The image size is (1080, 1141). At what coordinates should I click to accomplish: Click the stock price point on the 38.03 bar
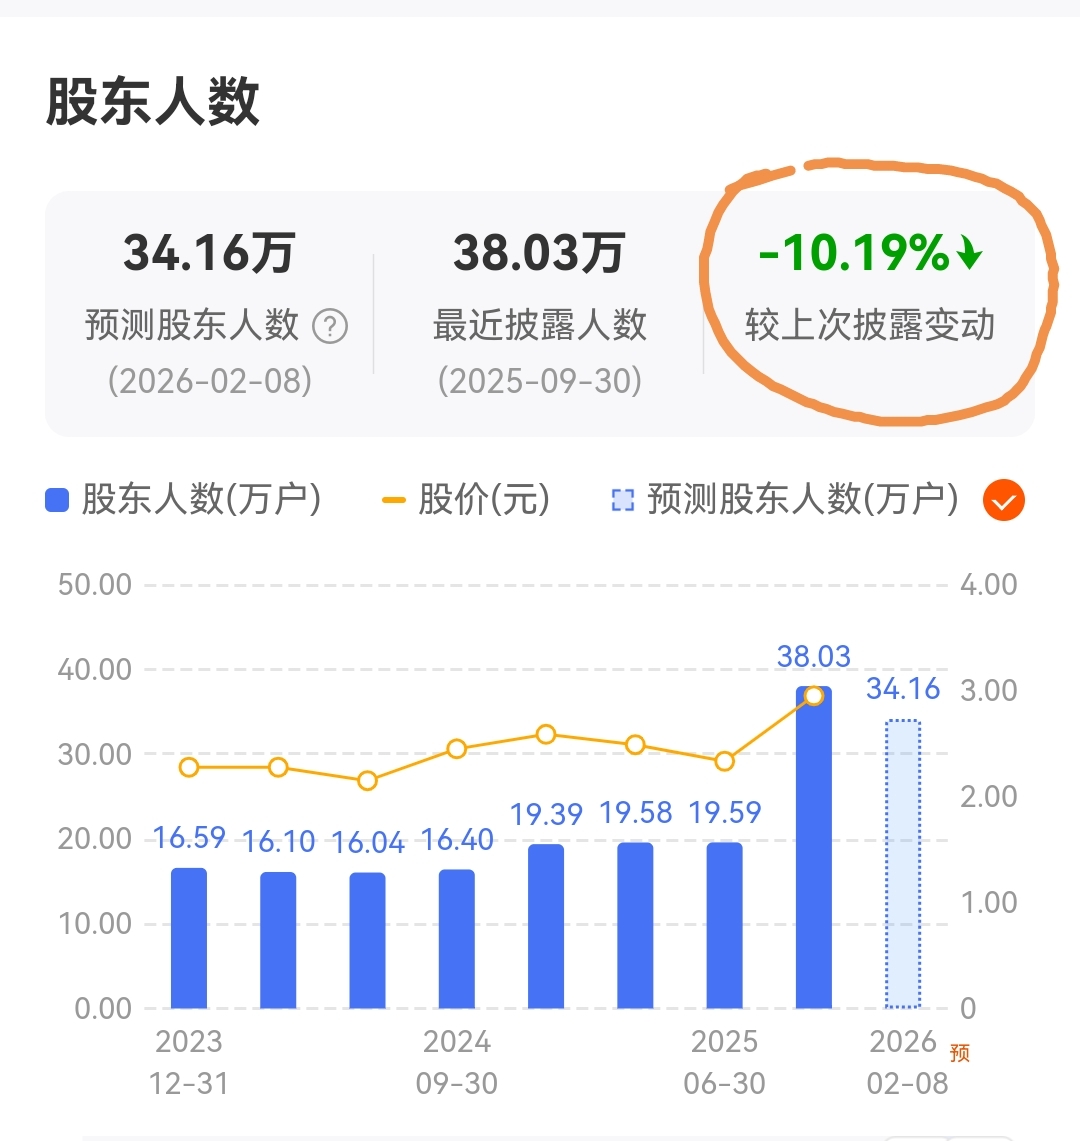pos(814,696)
